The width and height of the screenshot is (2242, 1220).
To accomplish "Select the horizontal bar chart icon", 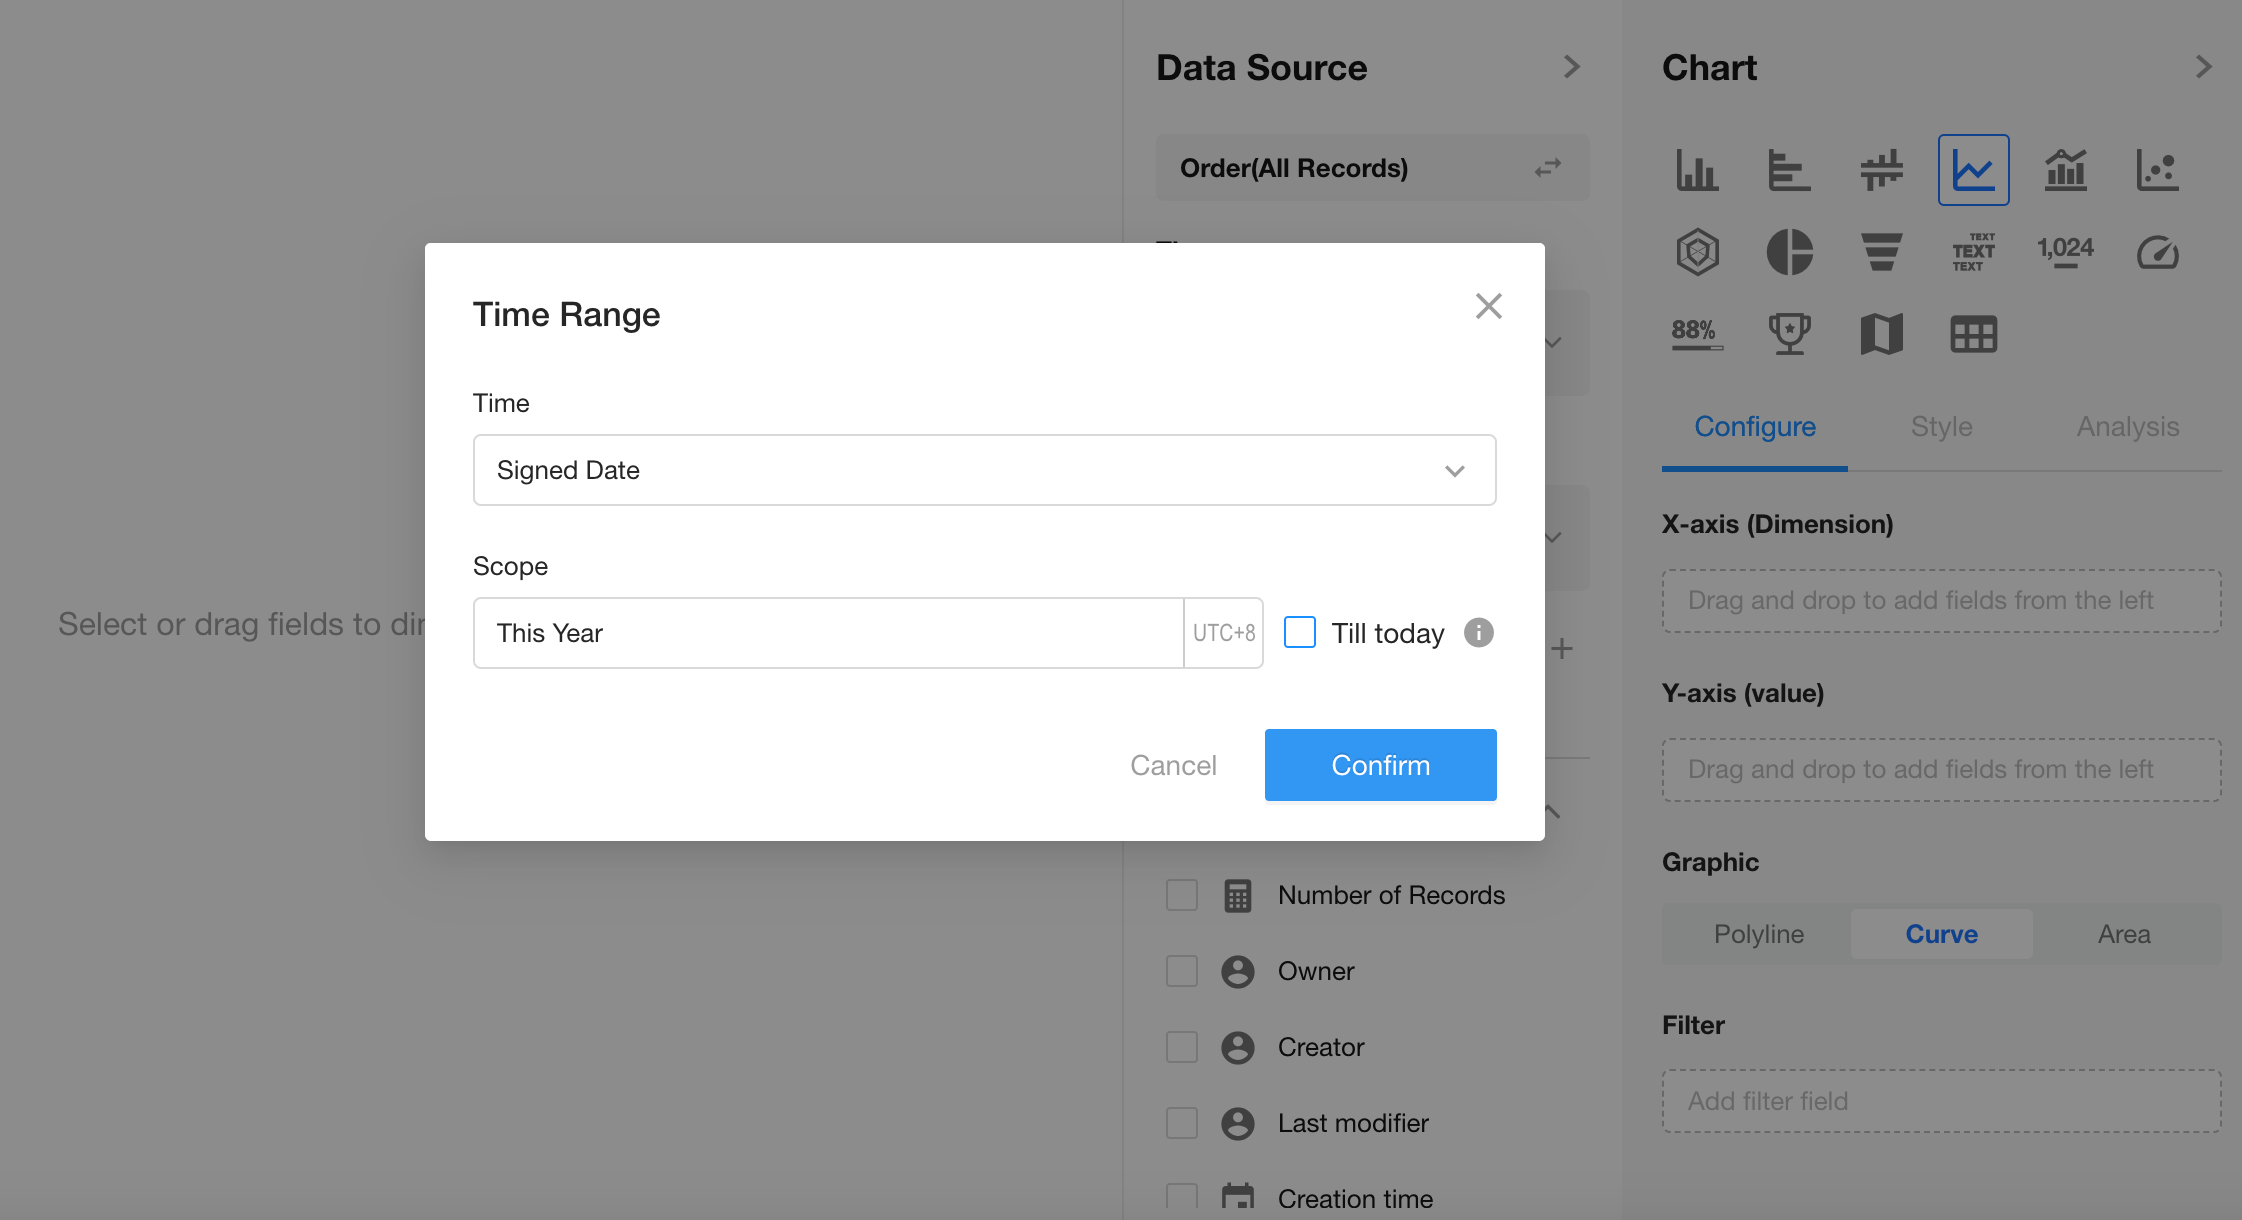I will (x=1789, y=170).
